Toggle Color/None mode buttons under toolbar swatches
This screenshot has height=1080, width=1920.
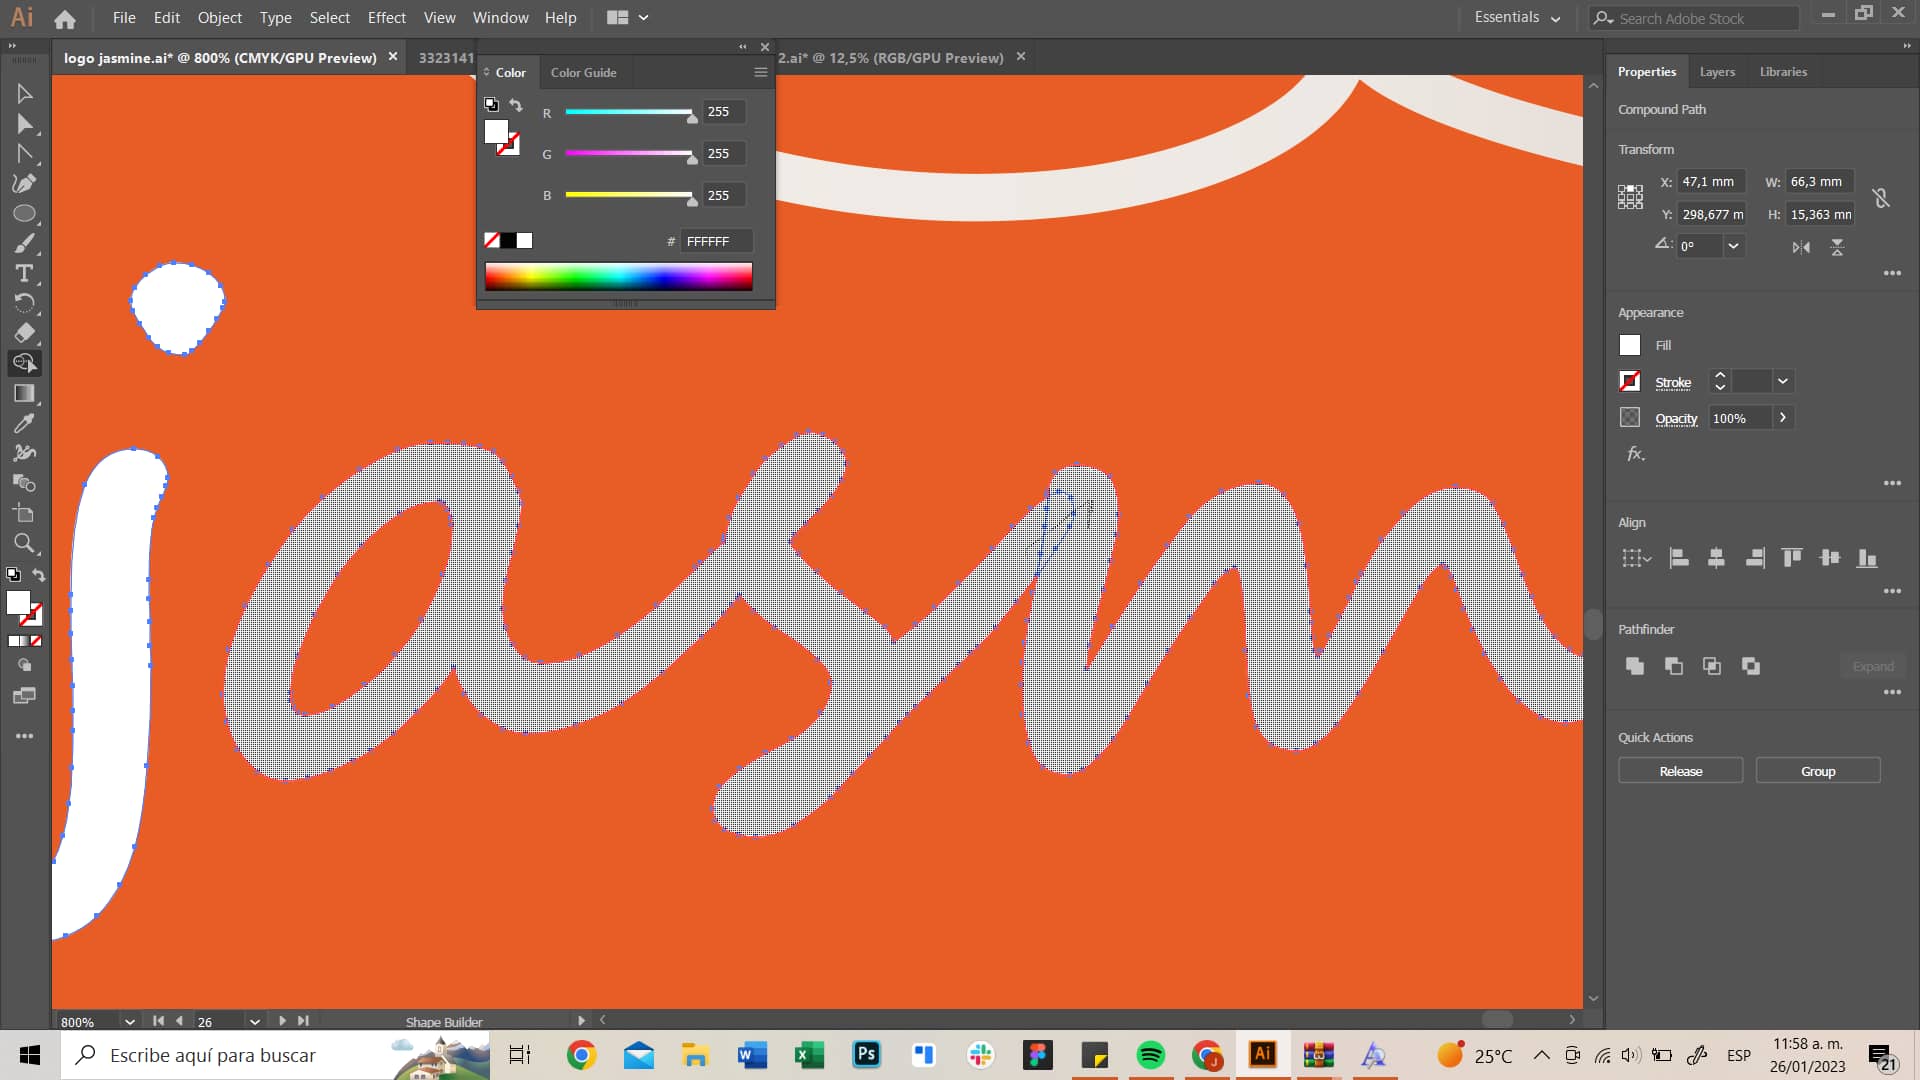25,641
